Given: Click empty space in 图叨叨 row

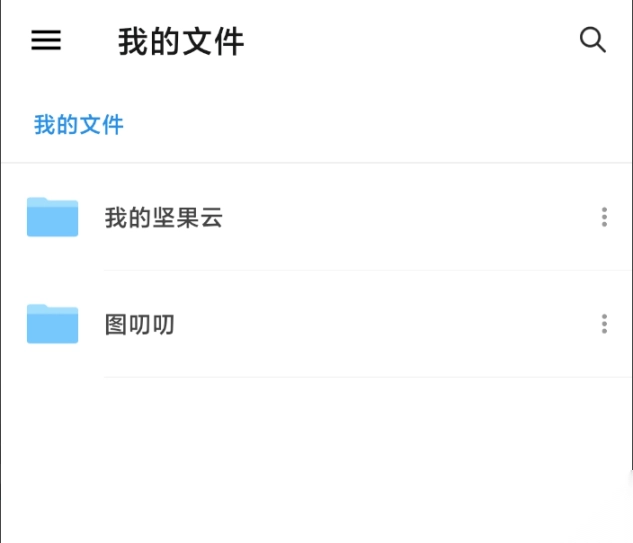Looking at the screenshot, I should (400, 324).
